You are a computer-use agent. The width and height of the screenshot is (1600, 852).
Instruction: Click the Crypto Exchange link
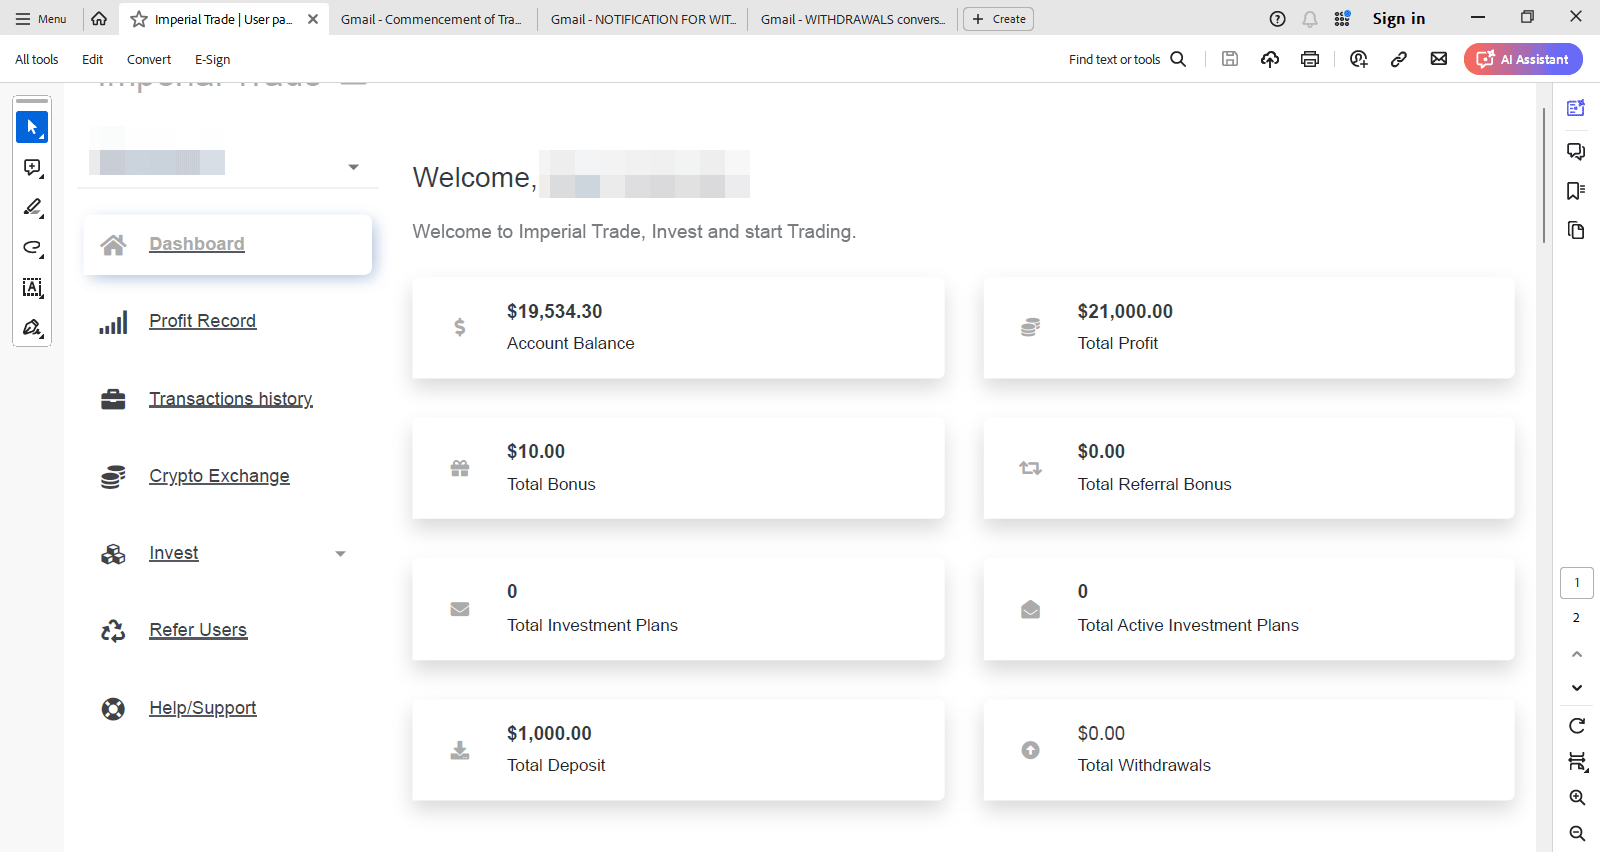[219, 476]
